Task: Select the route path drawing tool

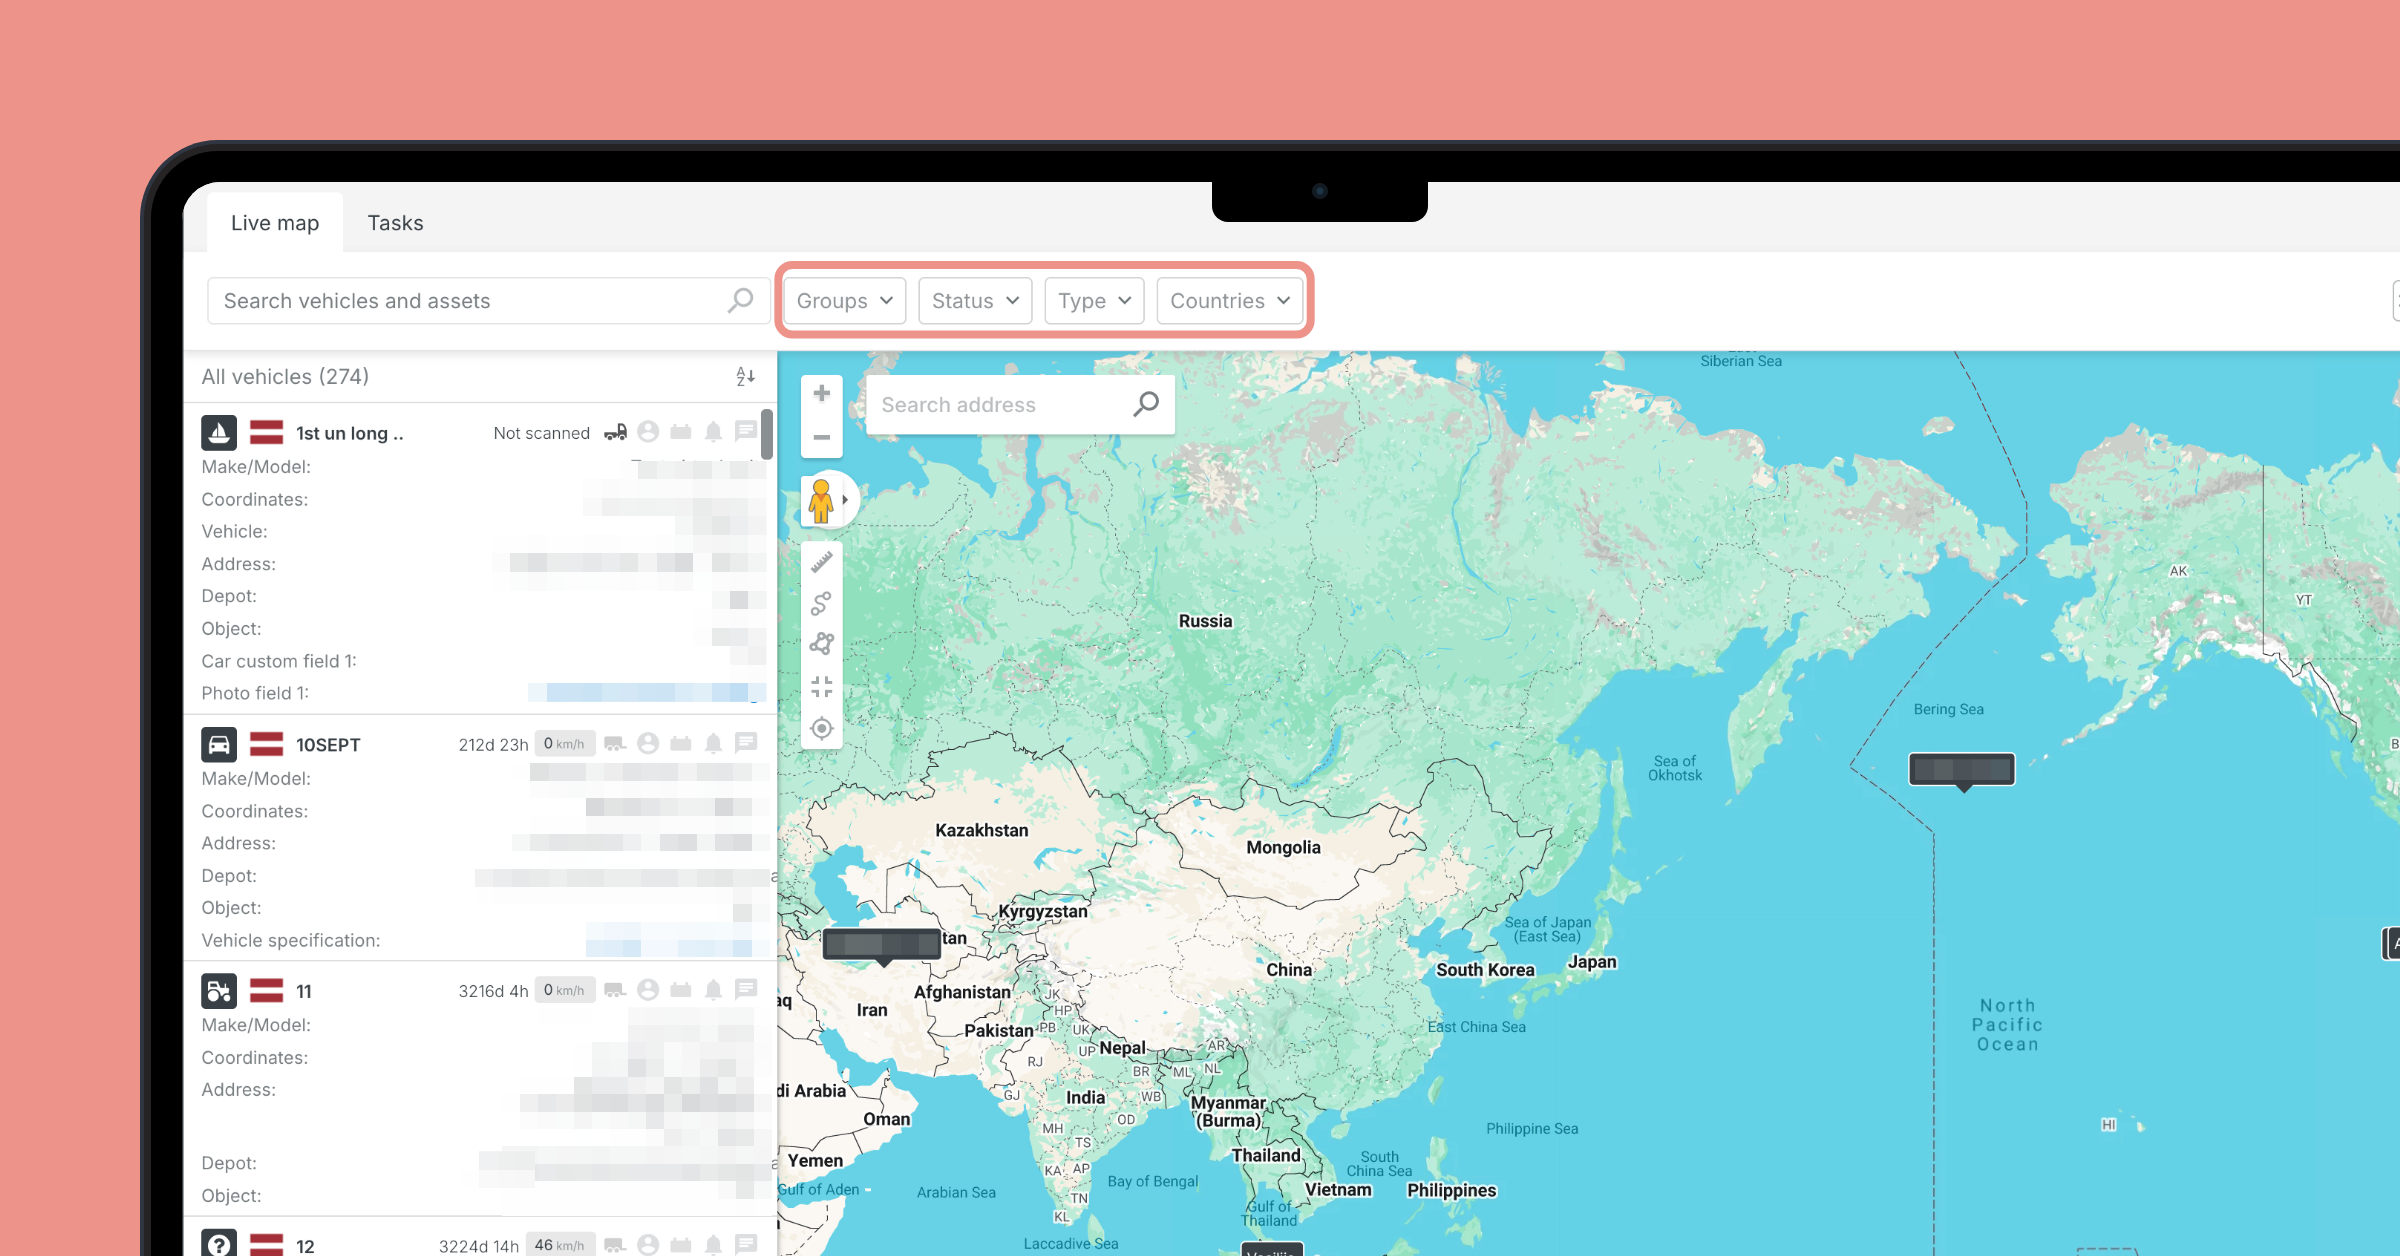Action: [x=821, y=603]
